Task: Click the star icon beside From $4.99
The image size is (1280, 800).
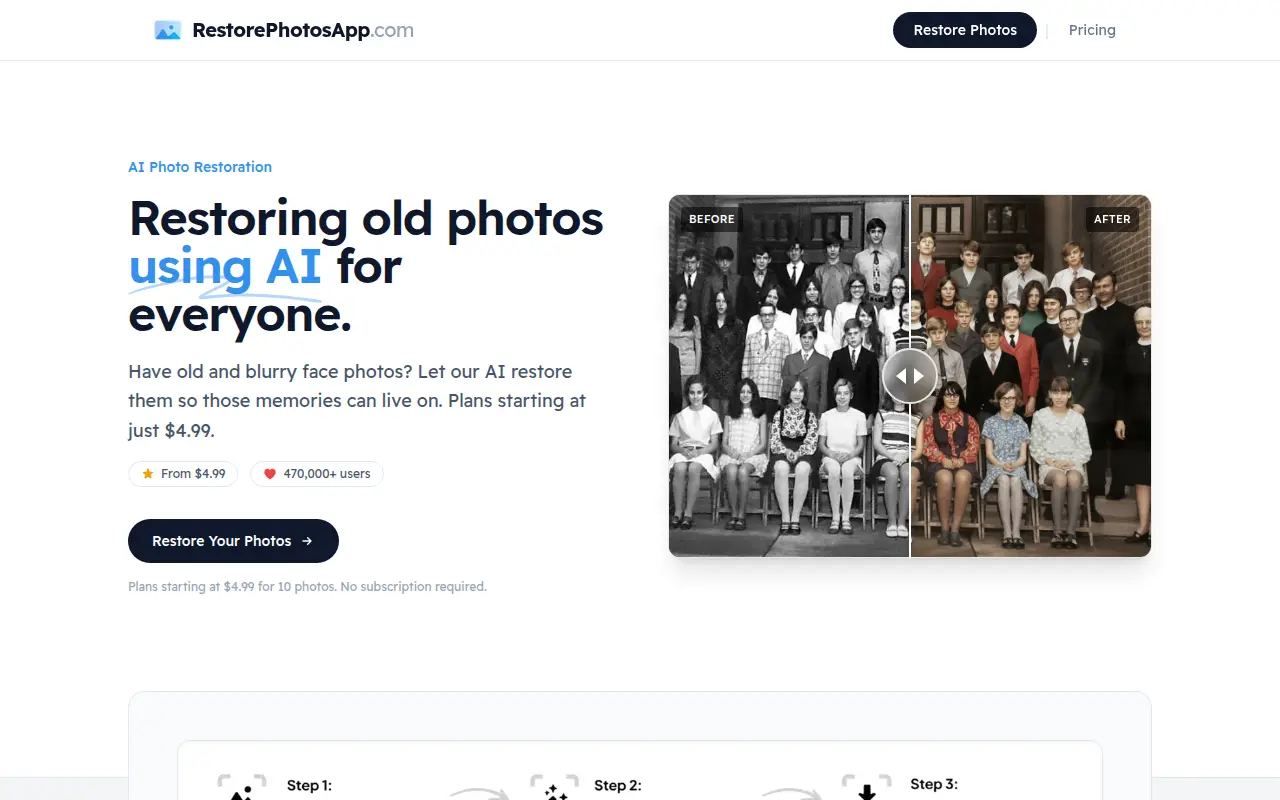Action: click(148, 474)
